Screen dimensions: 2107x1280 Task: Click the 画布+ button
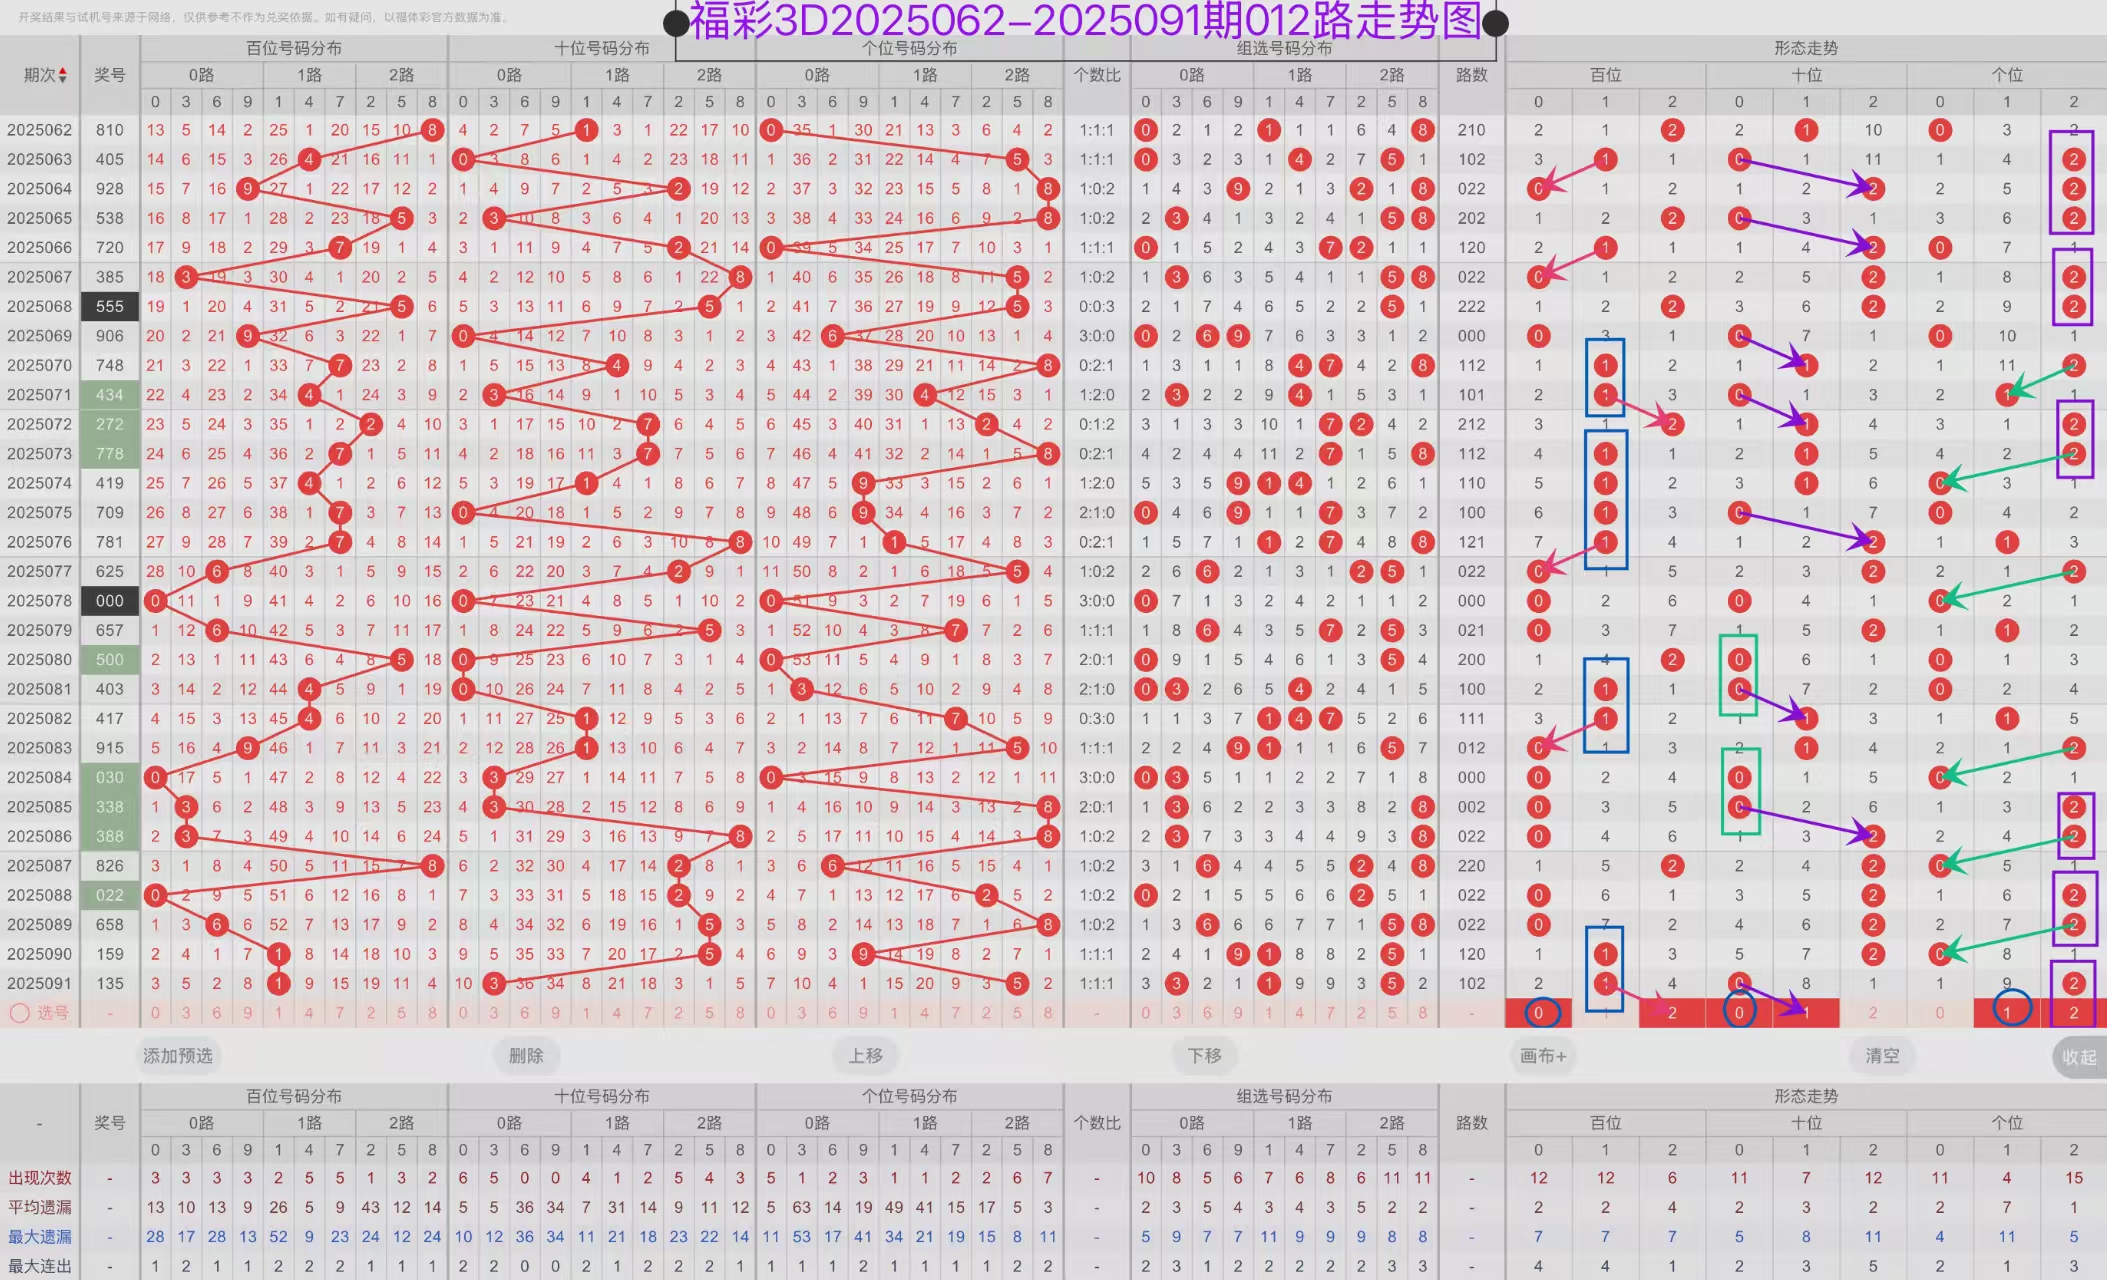(x=1544, y=1055)
